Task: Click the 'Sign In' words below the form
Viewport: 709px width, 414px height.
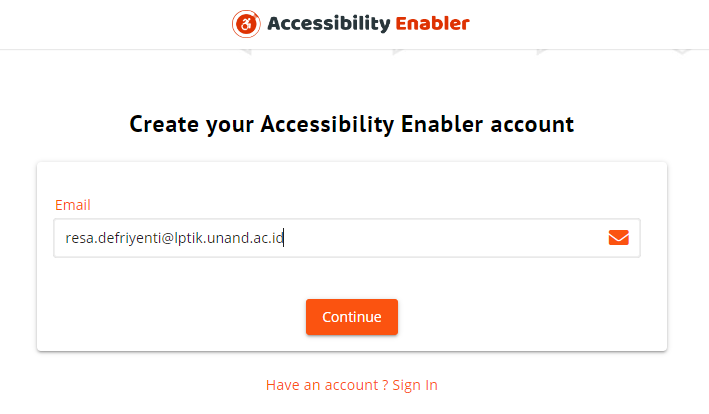Action: (415, 385)
